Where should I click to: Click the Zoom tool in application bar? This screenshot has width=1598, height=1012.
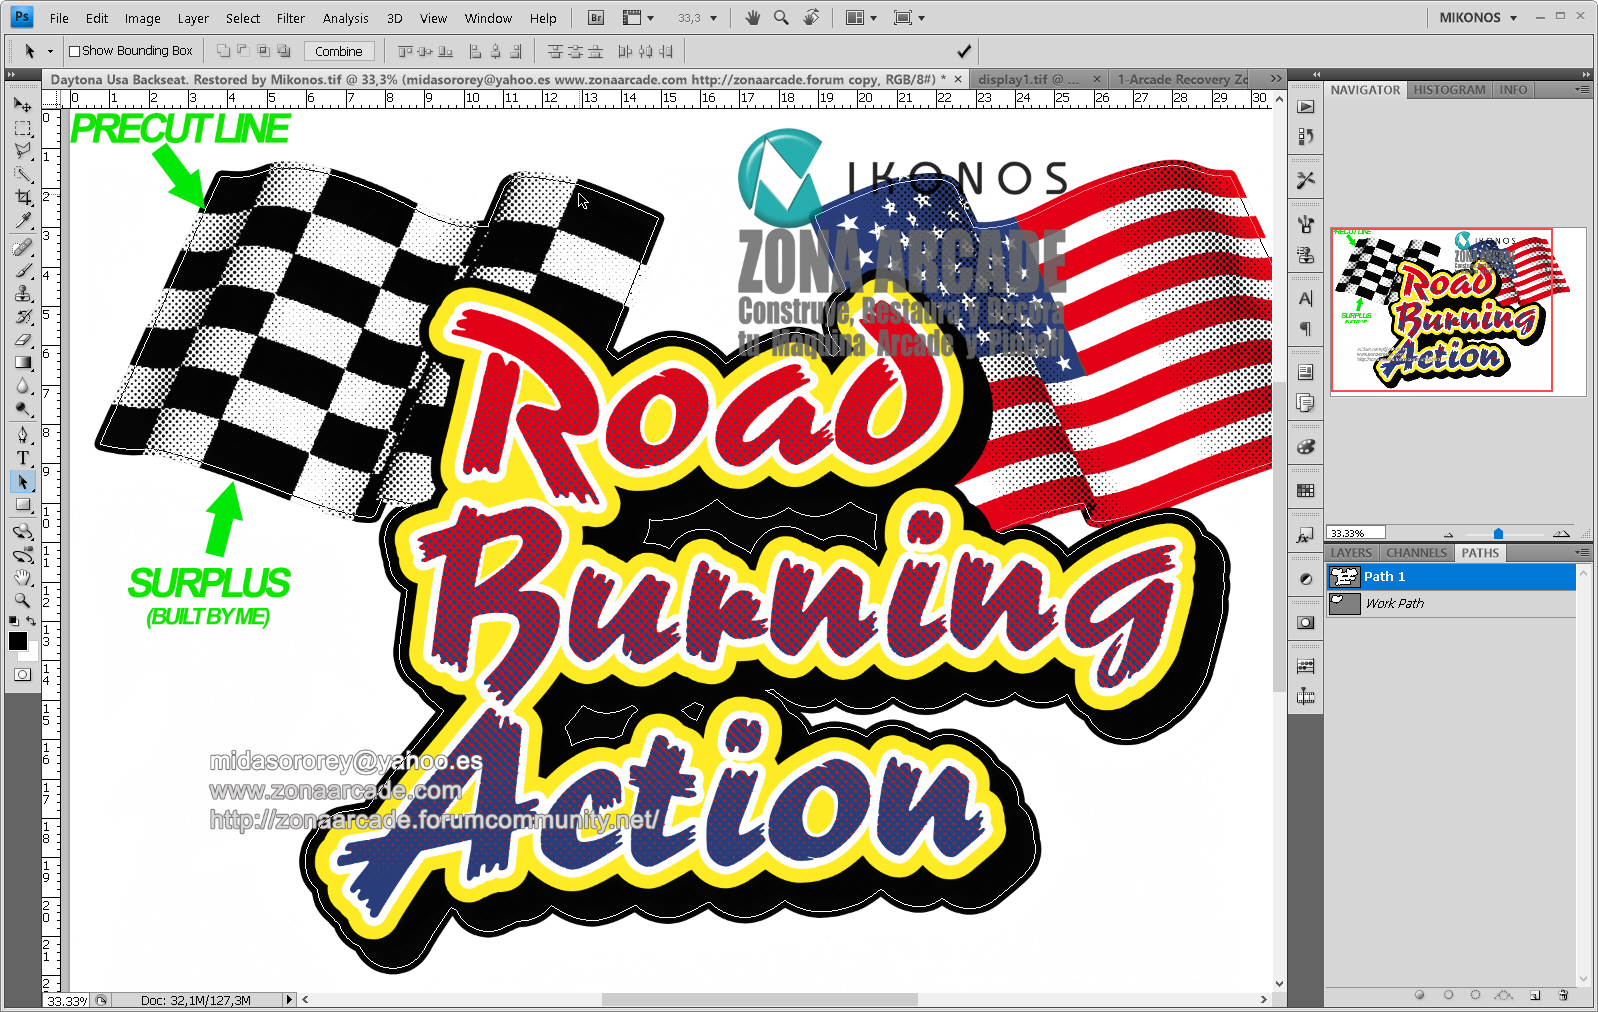click(x=781, y=17)
